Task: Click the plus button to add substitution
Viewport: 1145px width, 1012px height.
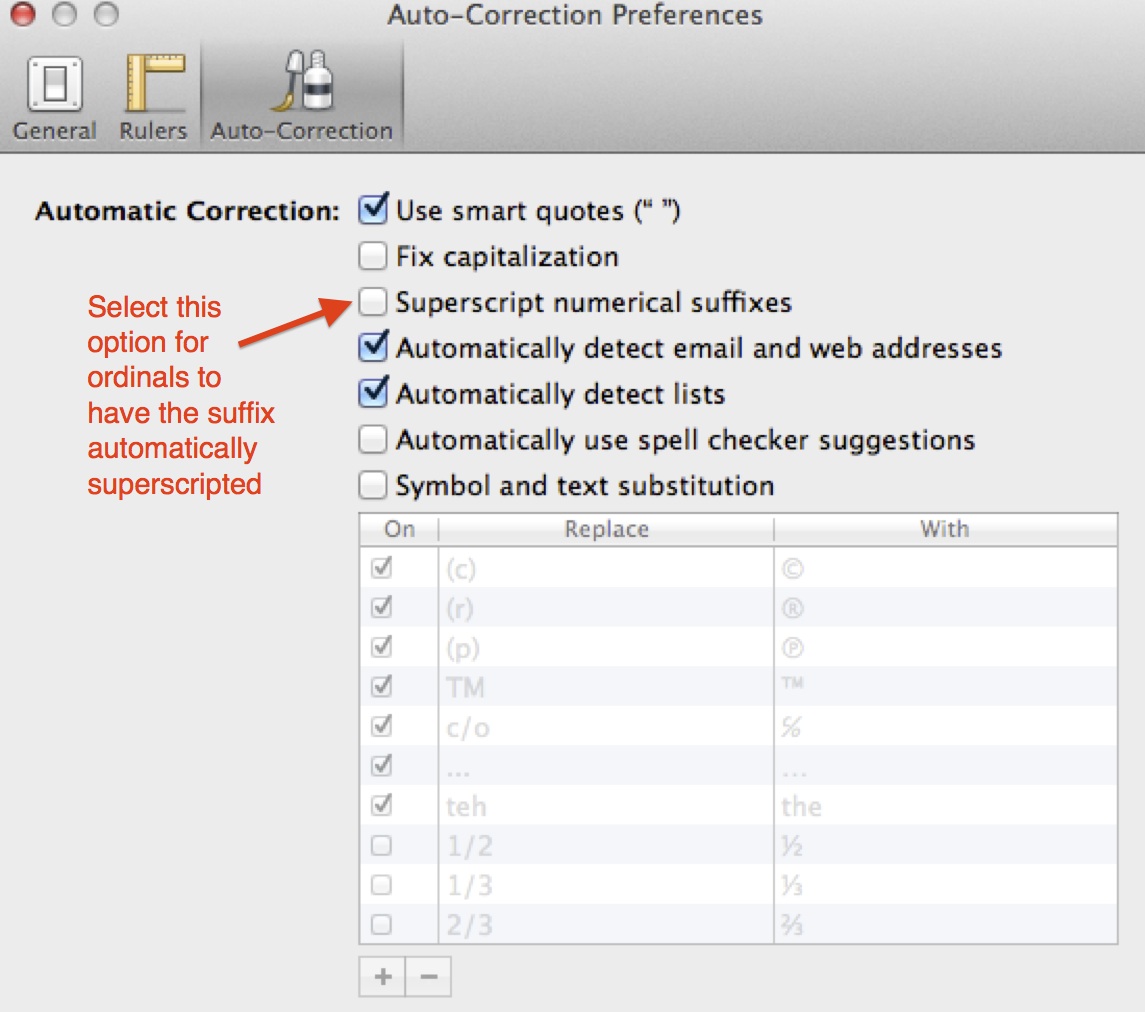Action: click(x=382, y=976)
